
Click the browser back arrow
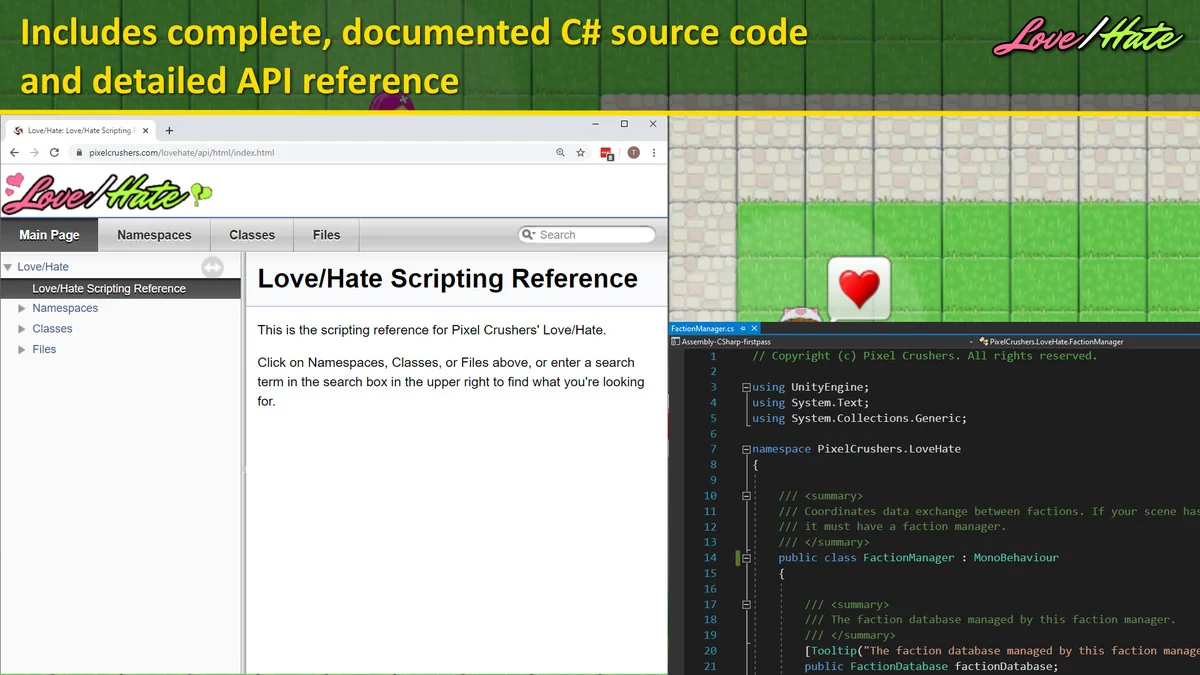pyautogui.click(x=14, y=153)
